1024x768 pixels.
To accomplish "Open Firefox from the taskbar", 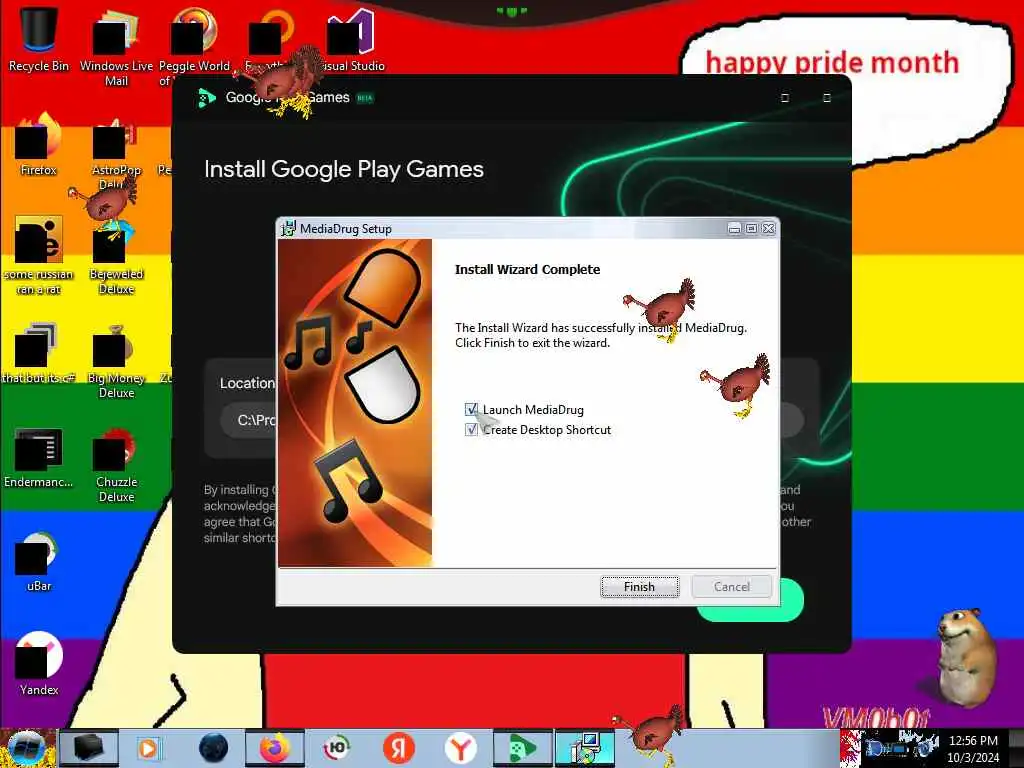I will [x=275, y=748].
